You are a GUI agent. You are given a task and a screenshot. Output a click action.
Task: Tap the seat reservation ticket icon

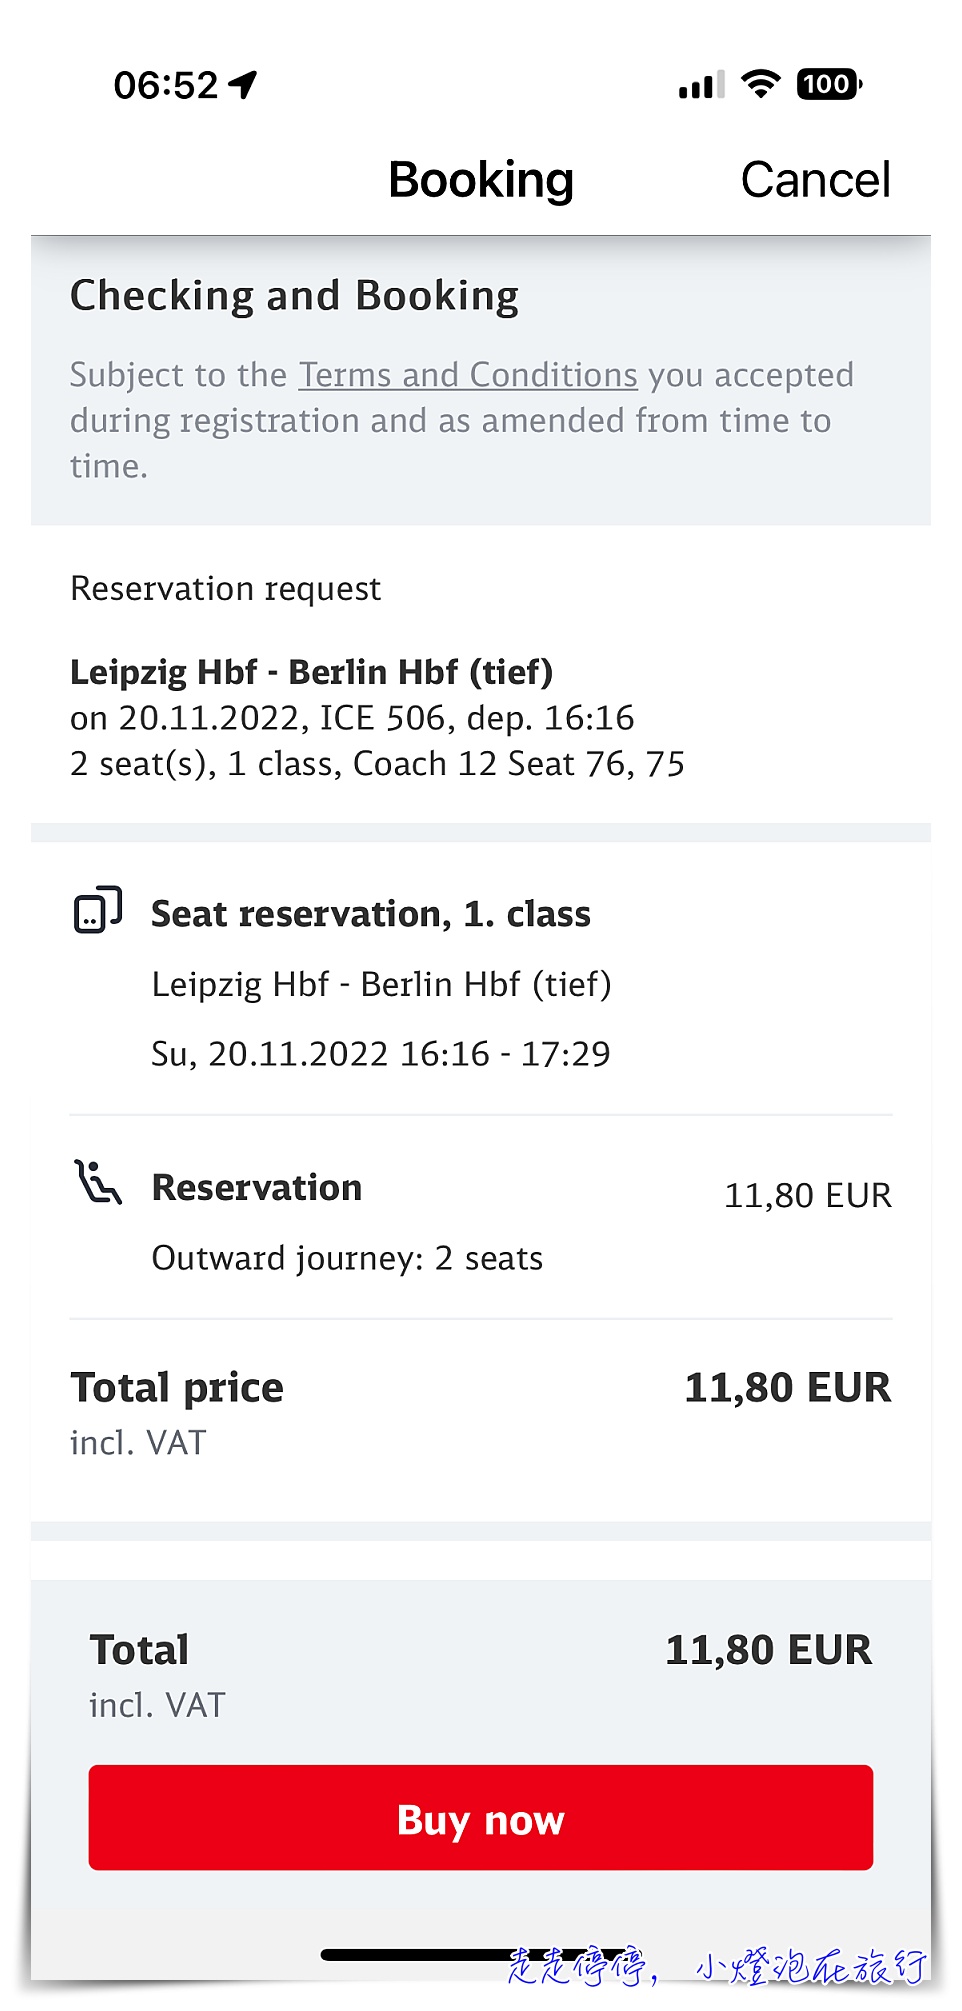pyautogui.click(x=98, y=910)
